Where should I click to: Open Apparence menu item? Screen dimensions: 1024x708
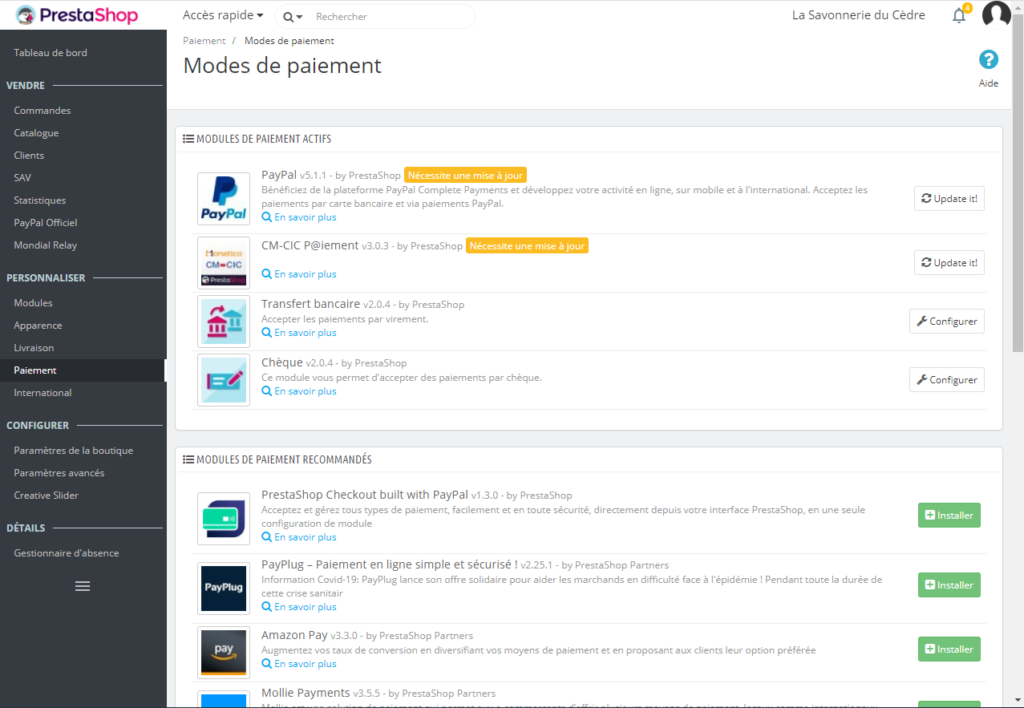38,325
